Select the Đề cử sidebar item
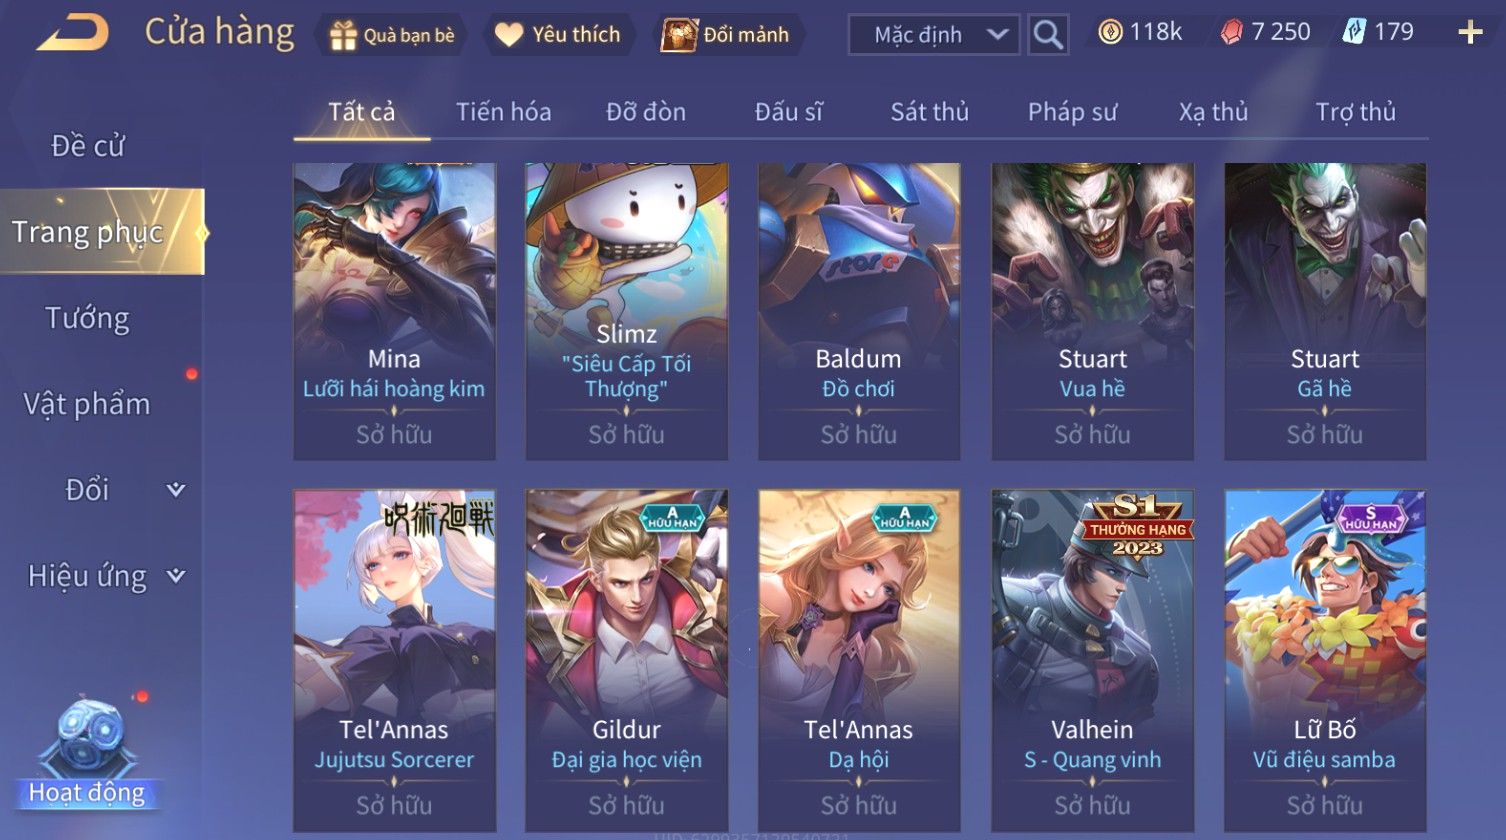1506x840 pixels. click(87, 146)
